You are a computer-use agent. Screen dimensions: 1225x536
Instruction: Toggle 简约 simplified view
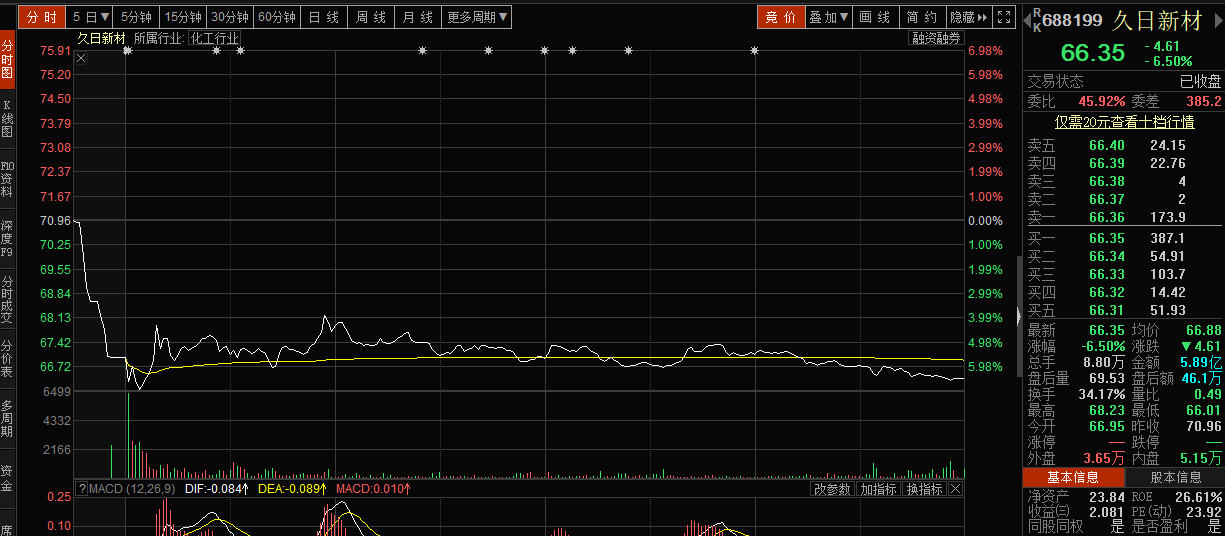(x=921, y=17)
